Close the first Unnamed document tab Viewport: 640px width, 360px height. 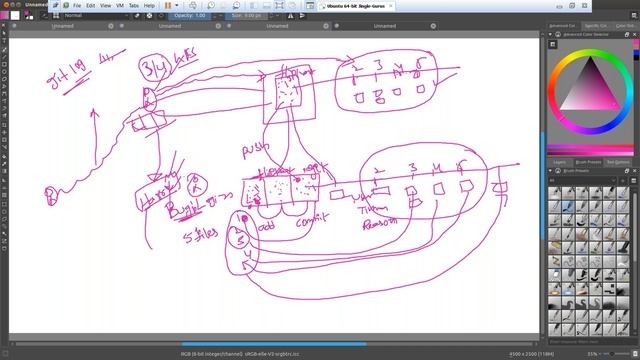click(111, 26)
